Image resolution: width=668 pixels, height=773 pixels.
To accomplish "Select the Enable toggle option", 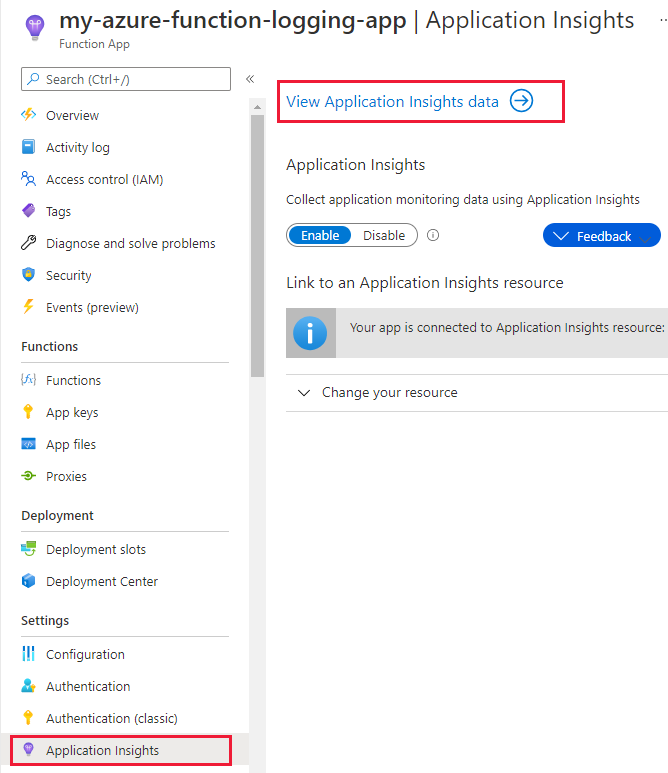I will click(x=320, y=236).
